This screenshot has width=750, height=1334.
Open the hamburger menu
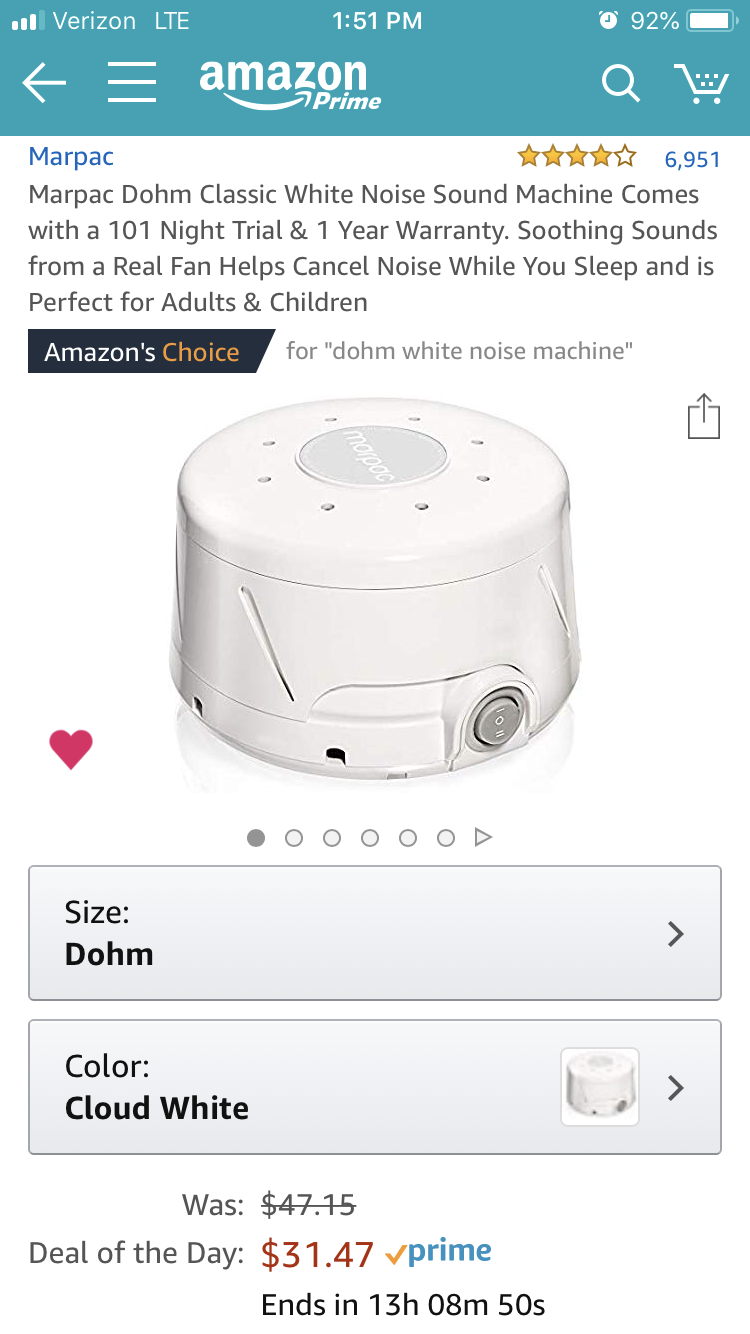[131, 84]
